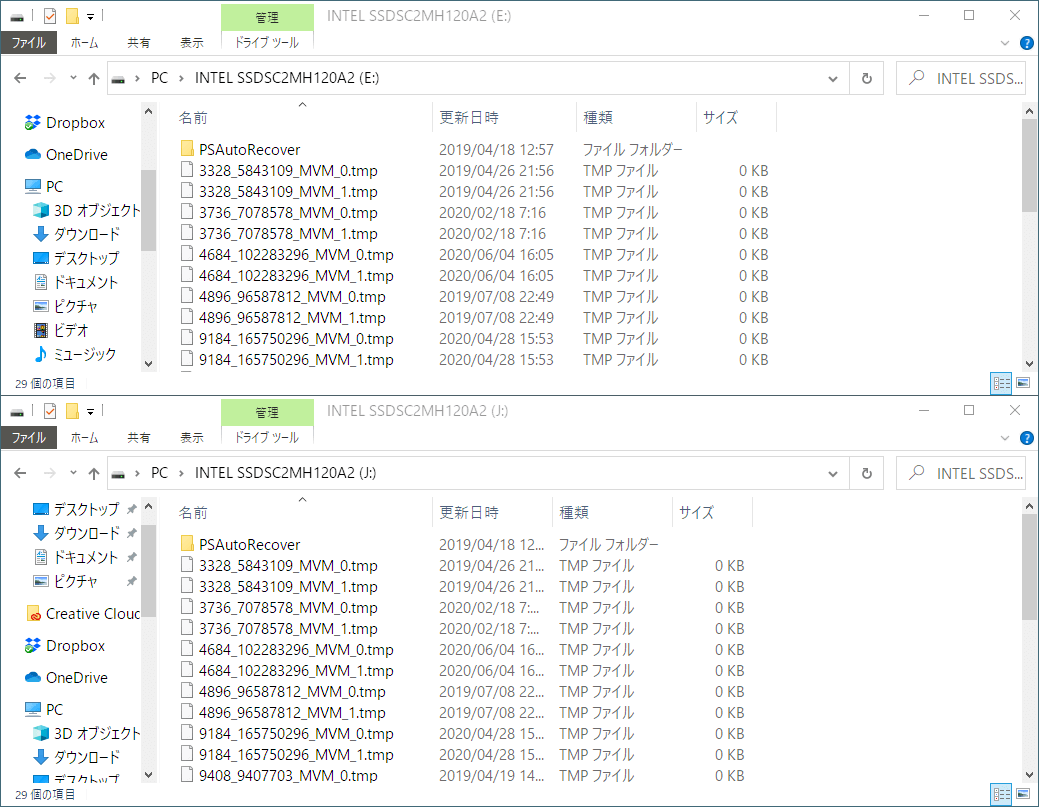This screenshot has width=1039, height=807.
Task: Go up one level in J: window
Action: 94,473
